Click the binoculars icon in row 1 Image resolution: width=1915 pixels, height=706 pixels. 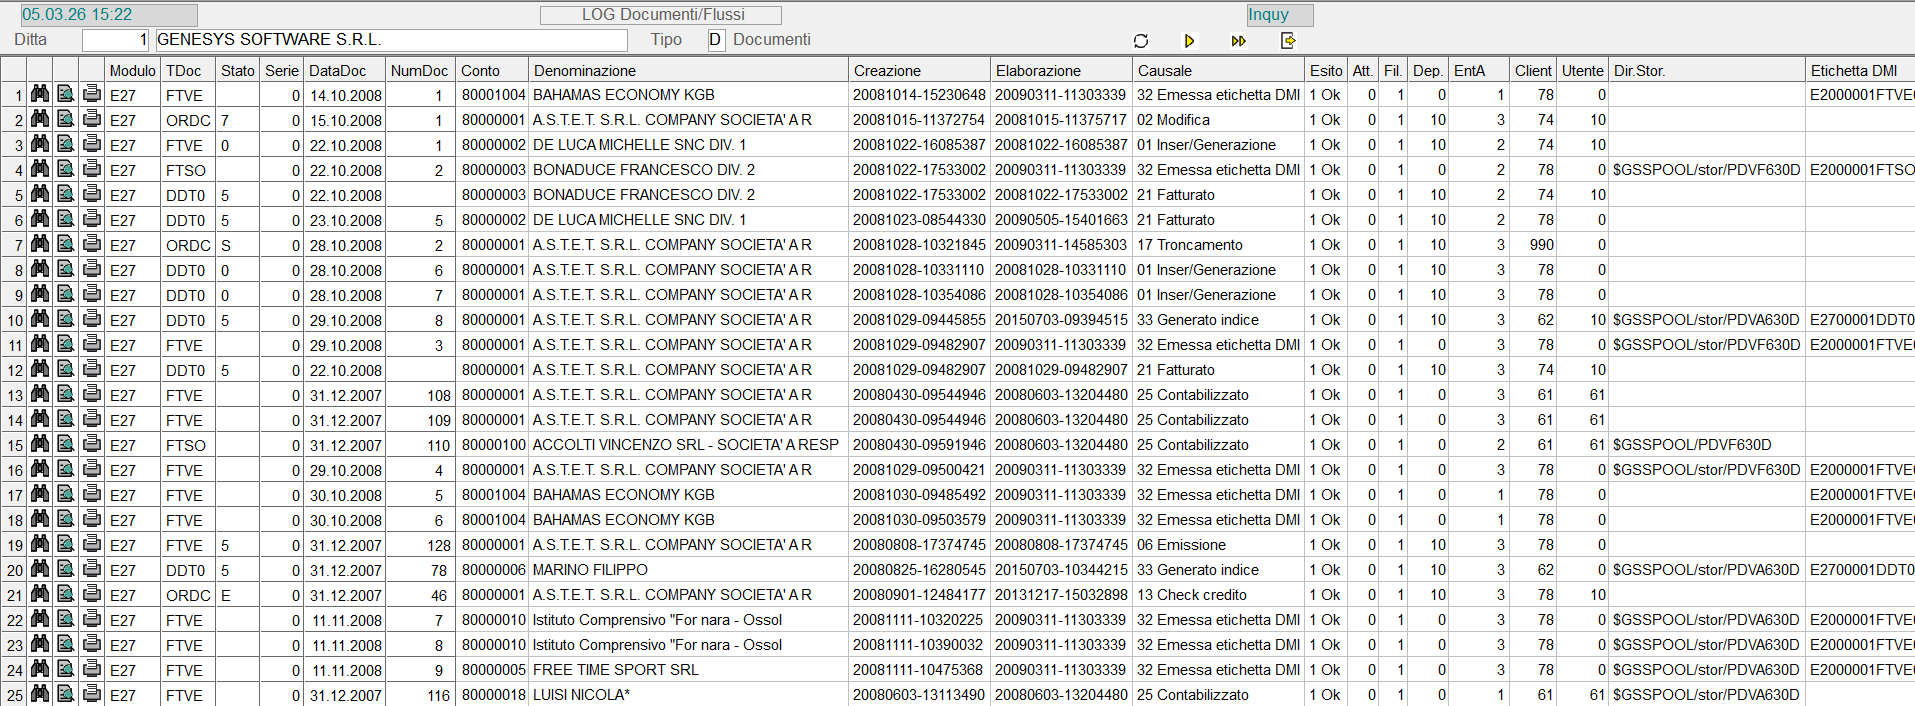tap(40, 94)
